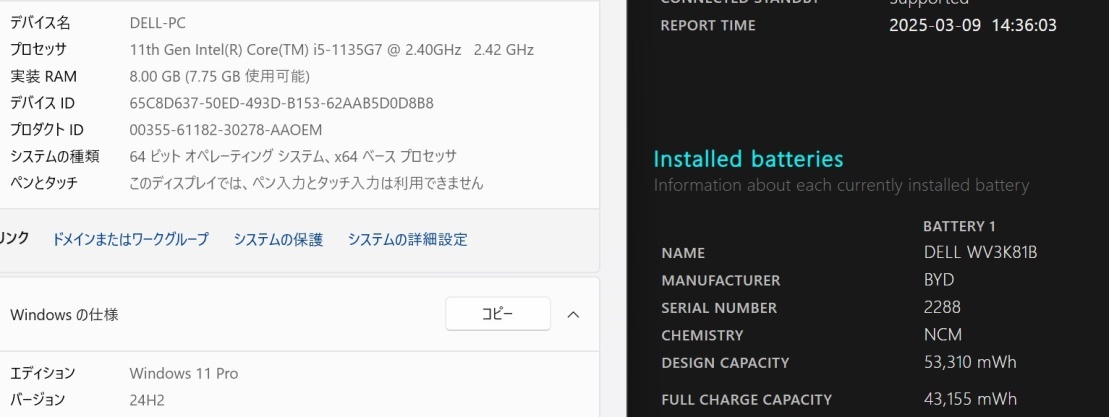Click the BATTERY 1 column header
The height and width of the screenshot is (417, 1109).
pos(959,226)
